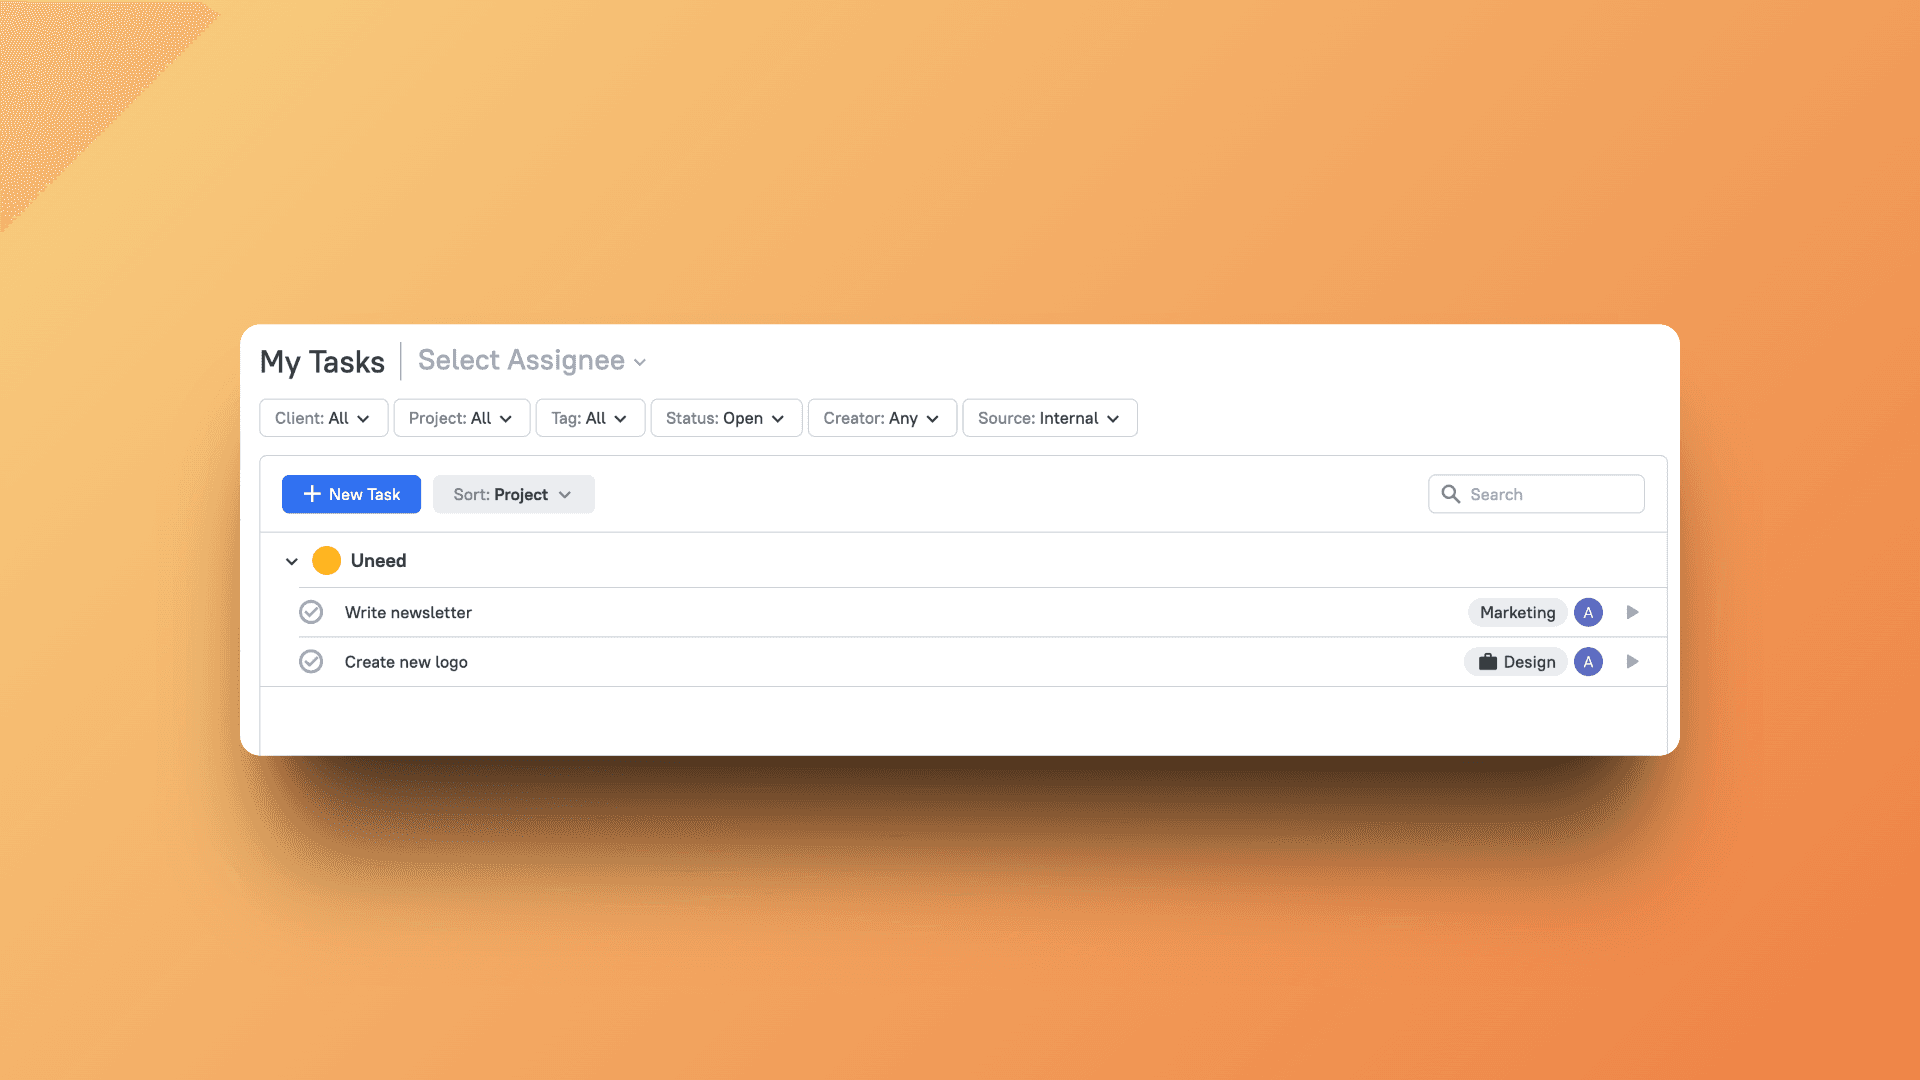
Task: Select the Marketing tag on Write newsletter
Action: [1517, 612]
